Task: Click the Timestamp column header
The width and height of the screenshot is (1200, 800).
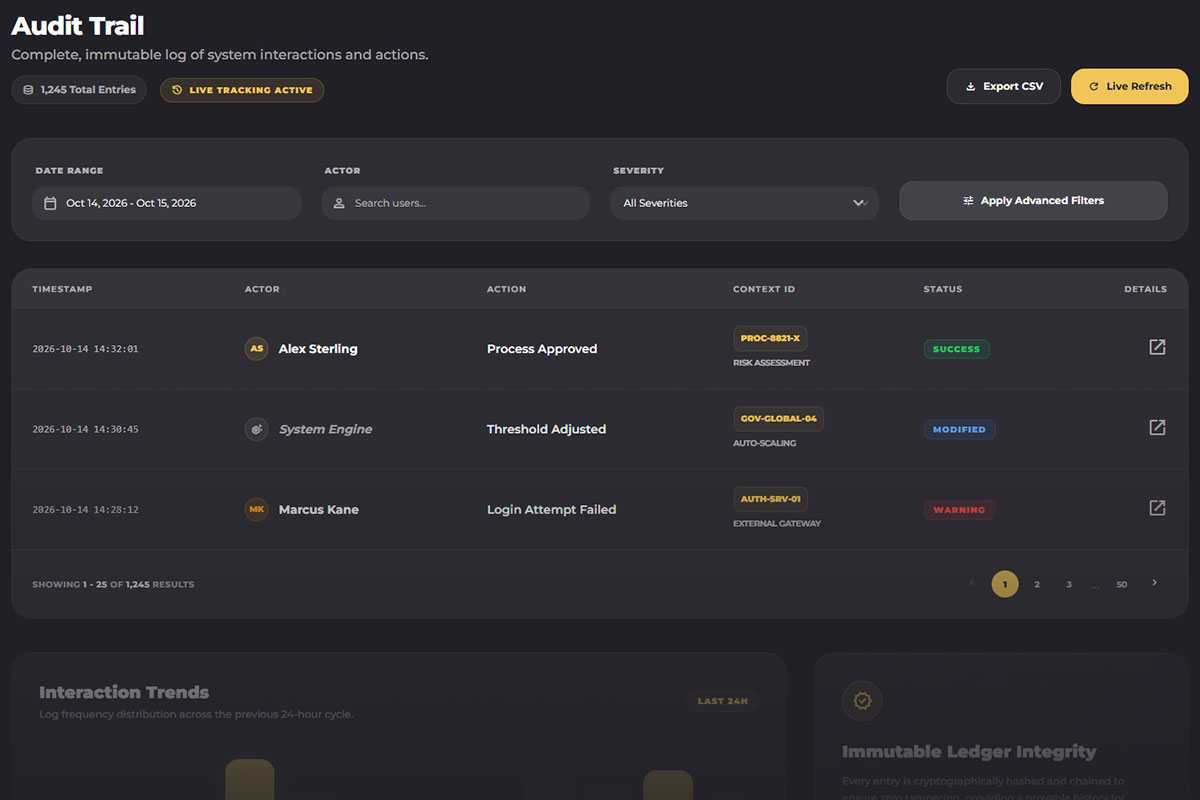Action: point(62,289)
